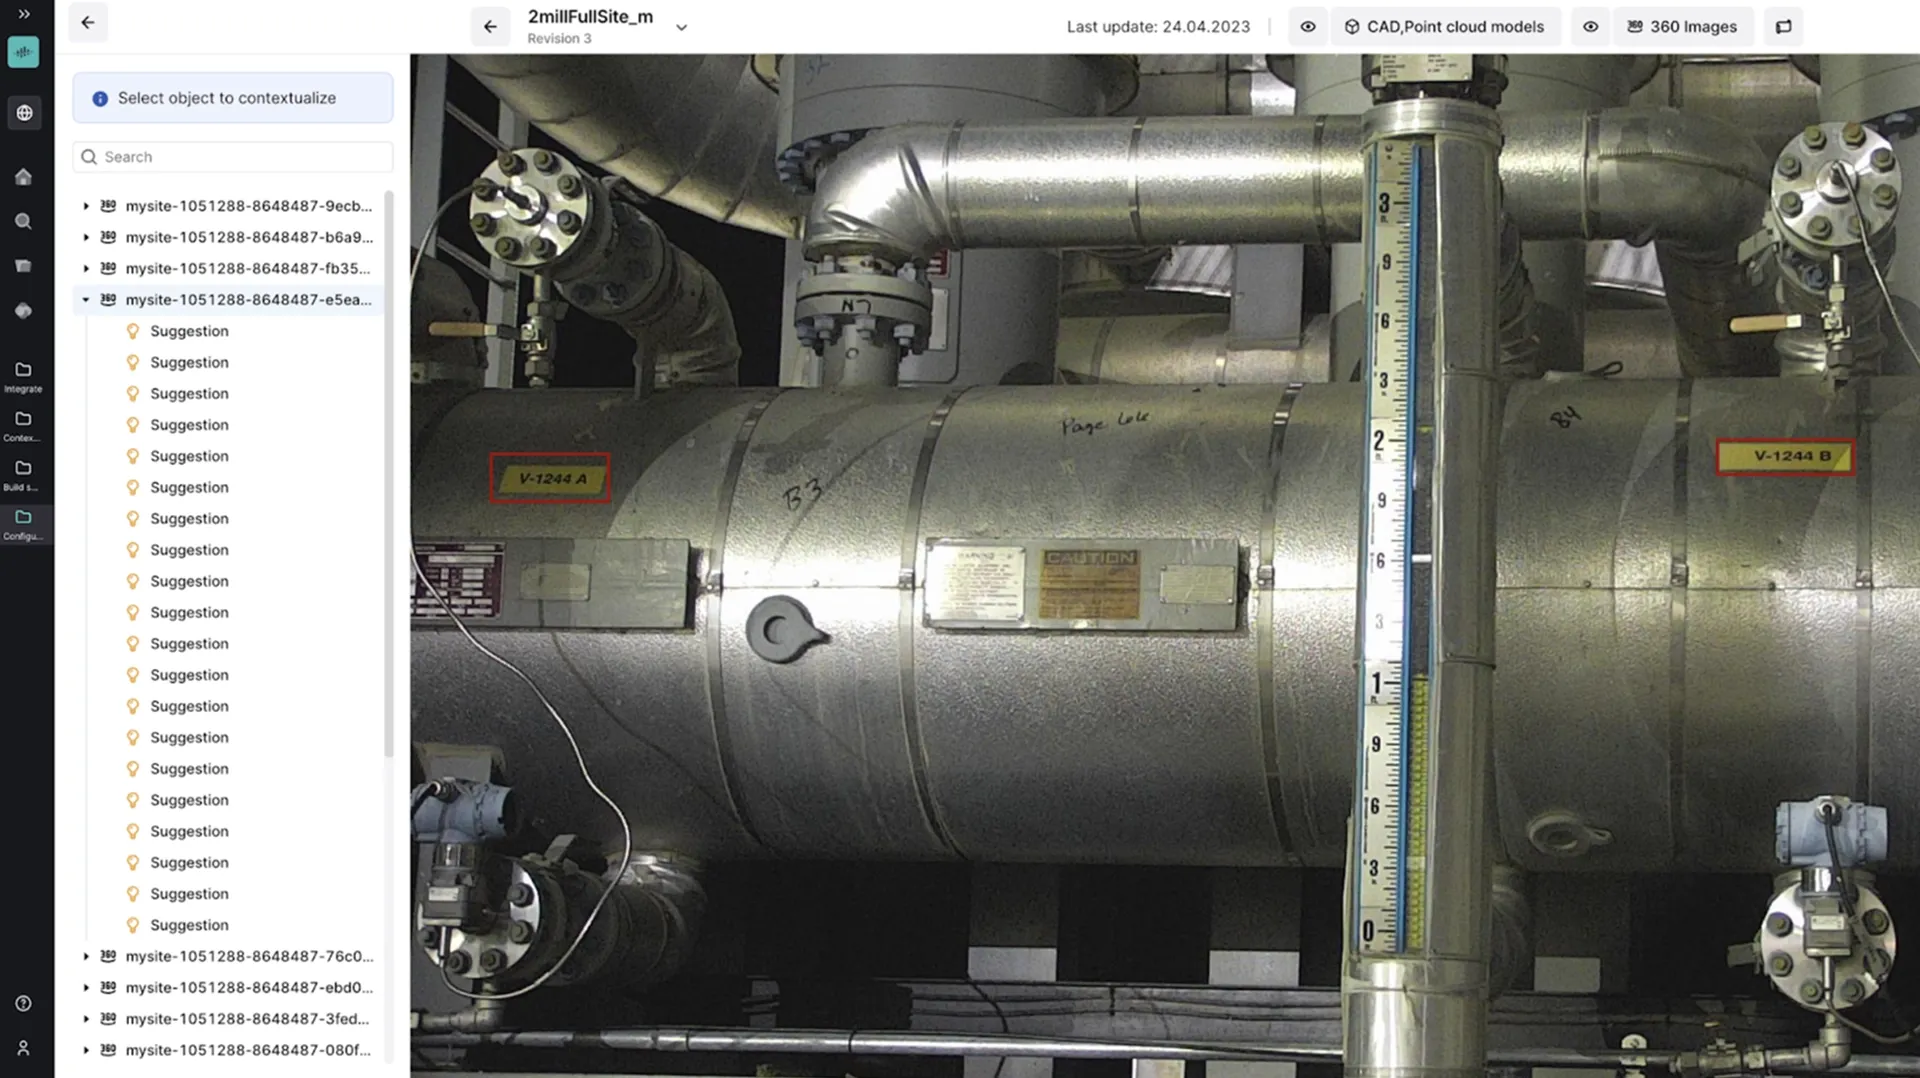This screenshot has width=1920, height=1078.
Task: Expand the mysite-1051288-8648487-9ecb tree node
Action: tap(86, 206)
